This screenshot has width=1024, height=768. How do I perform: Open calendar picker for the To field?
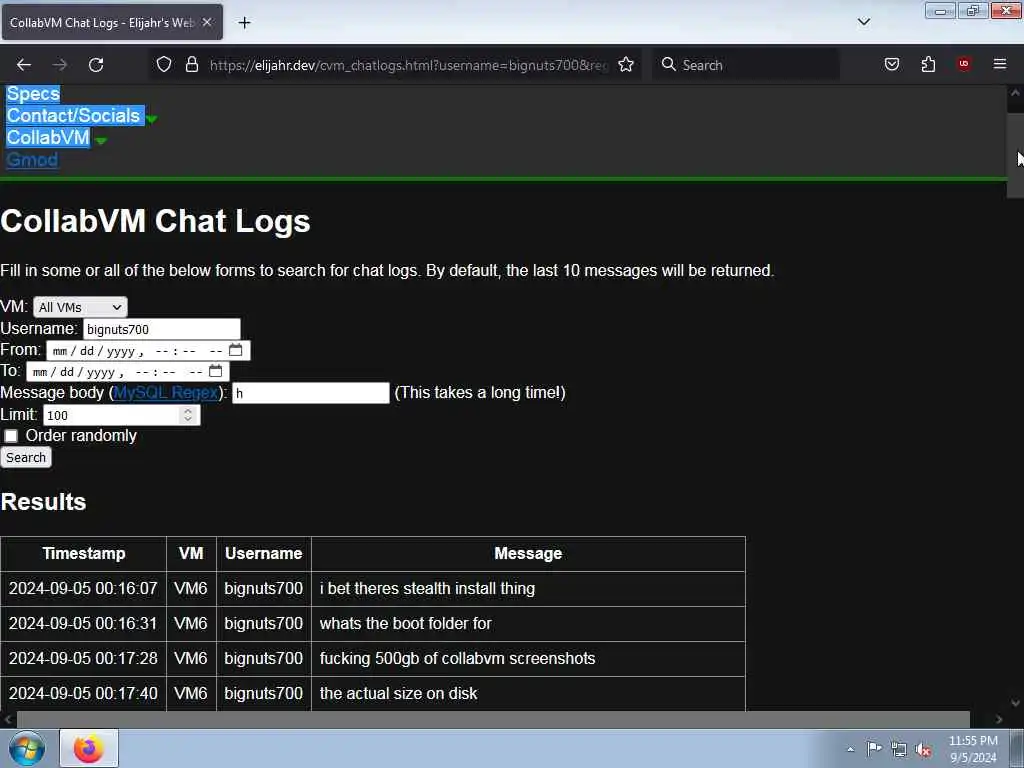[216, 372]
